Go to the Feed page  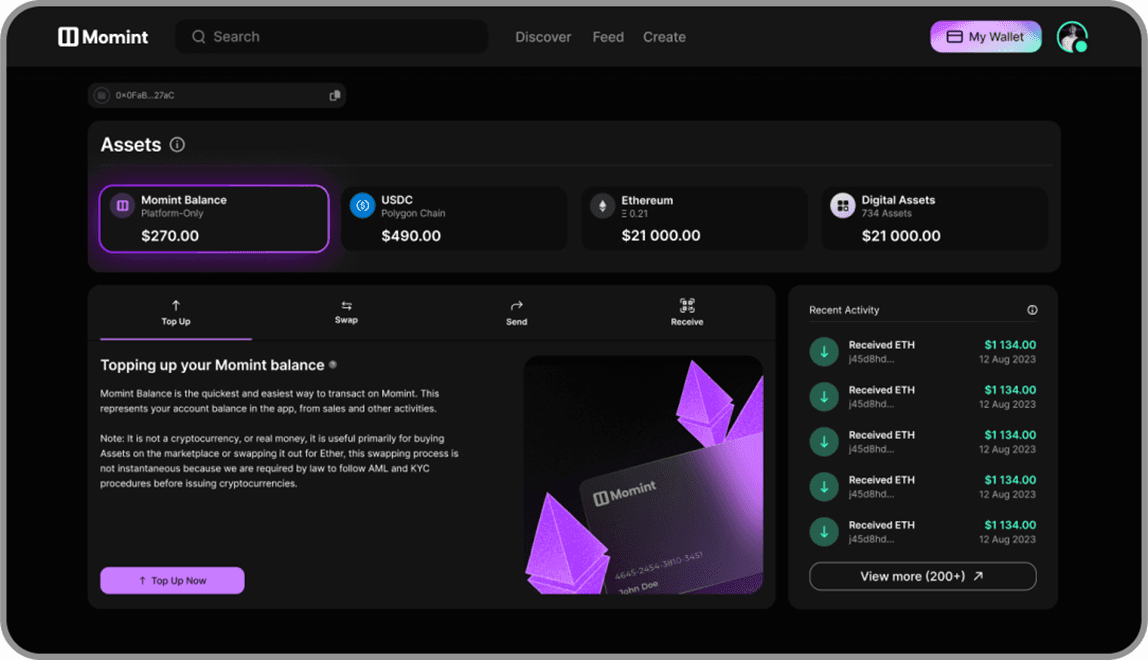pos(608,37)
